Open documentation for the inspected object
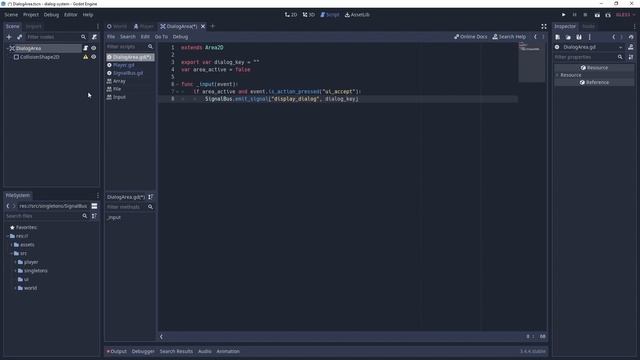640x360 pixels. pos(631,47)
